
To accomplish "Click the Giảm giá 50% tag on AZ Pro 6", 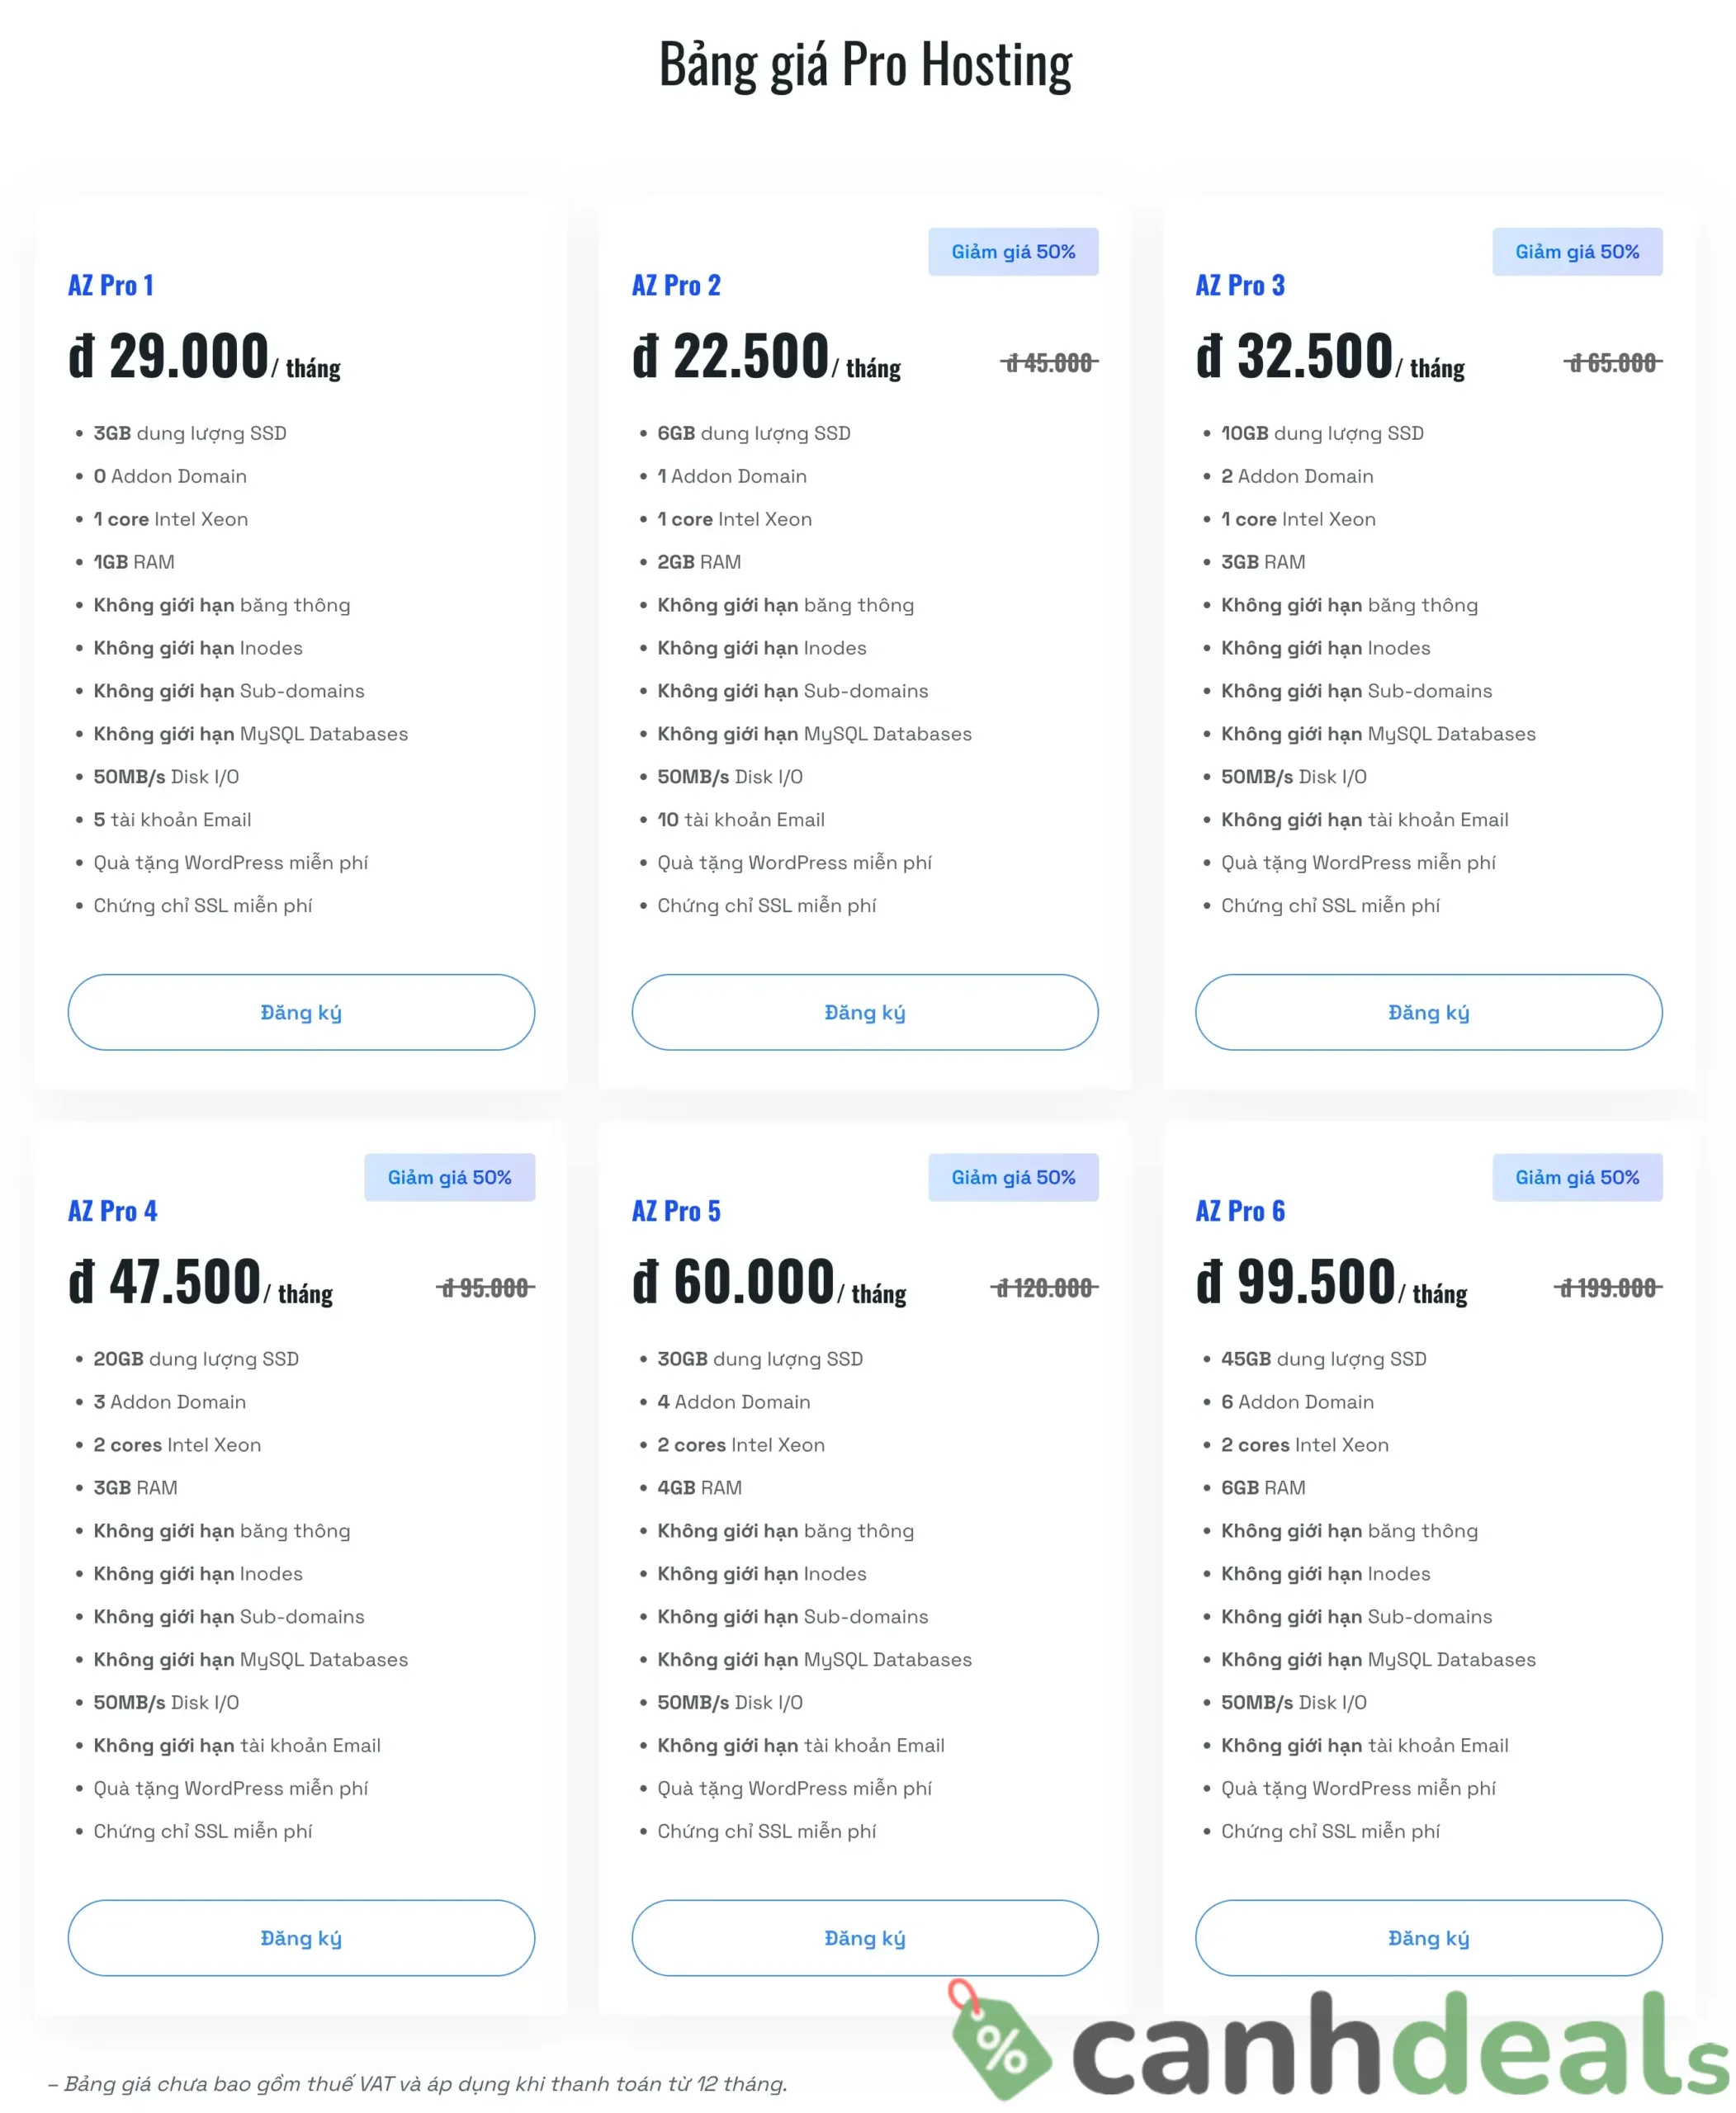I will [1576, 1177].
